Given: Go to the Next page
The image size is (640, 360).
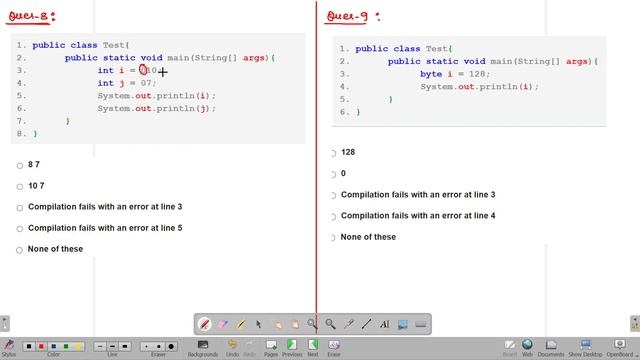Looking at the screenshot, I should [313, 348].
